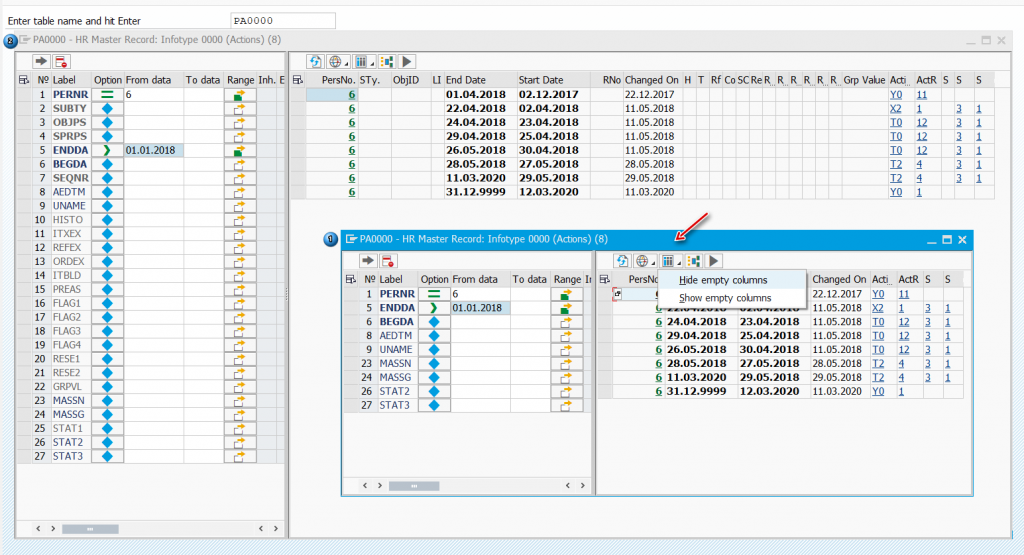Click the layout icon in the back selection table's header corner

coord(24,80)
